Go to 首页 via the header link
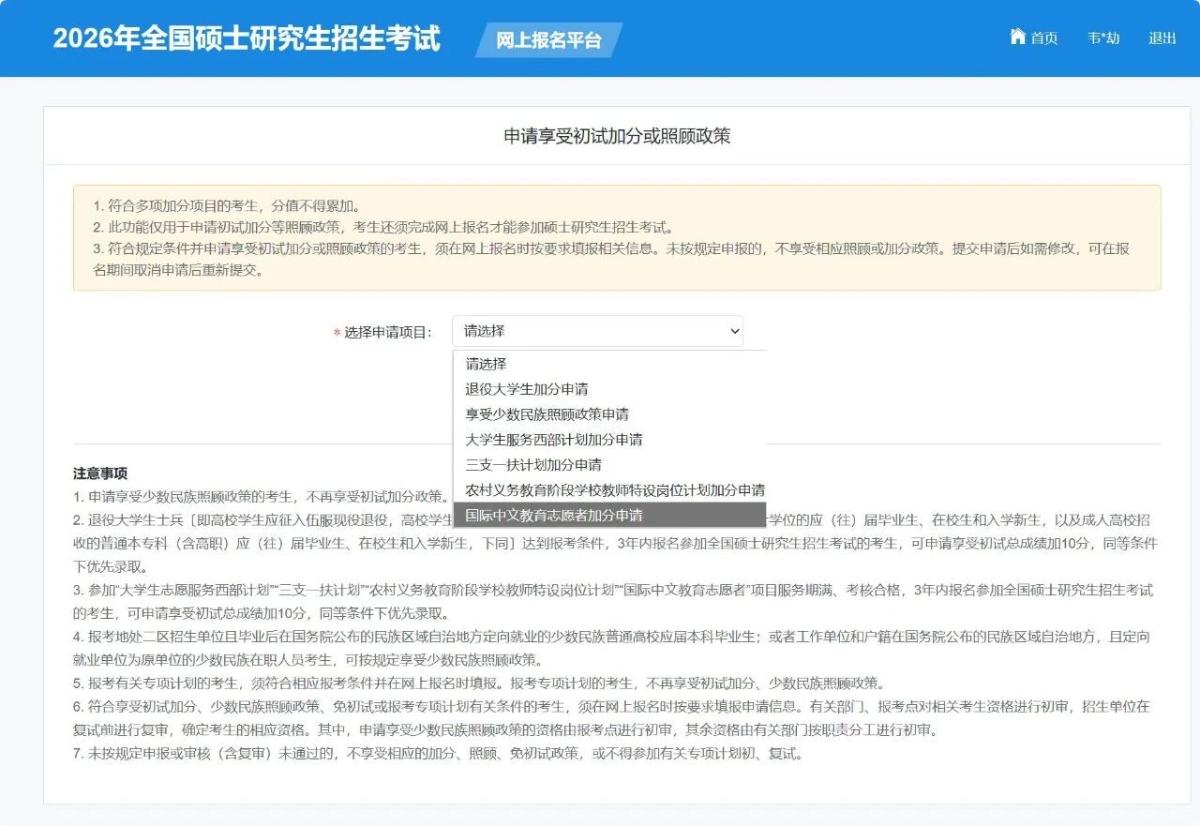Screen dimensions: 1200x826 [x=1043, y=38]
